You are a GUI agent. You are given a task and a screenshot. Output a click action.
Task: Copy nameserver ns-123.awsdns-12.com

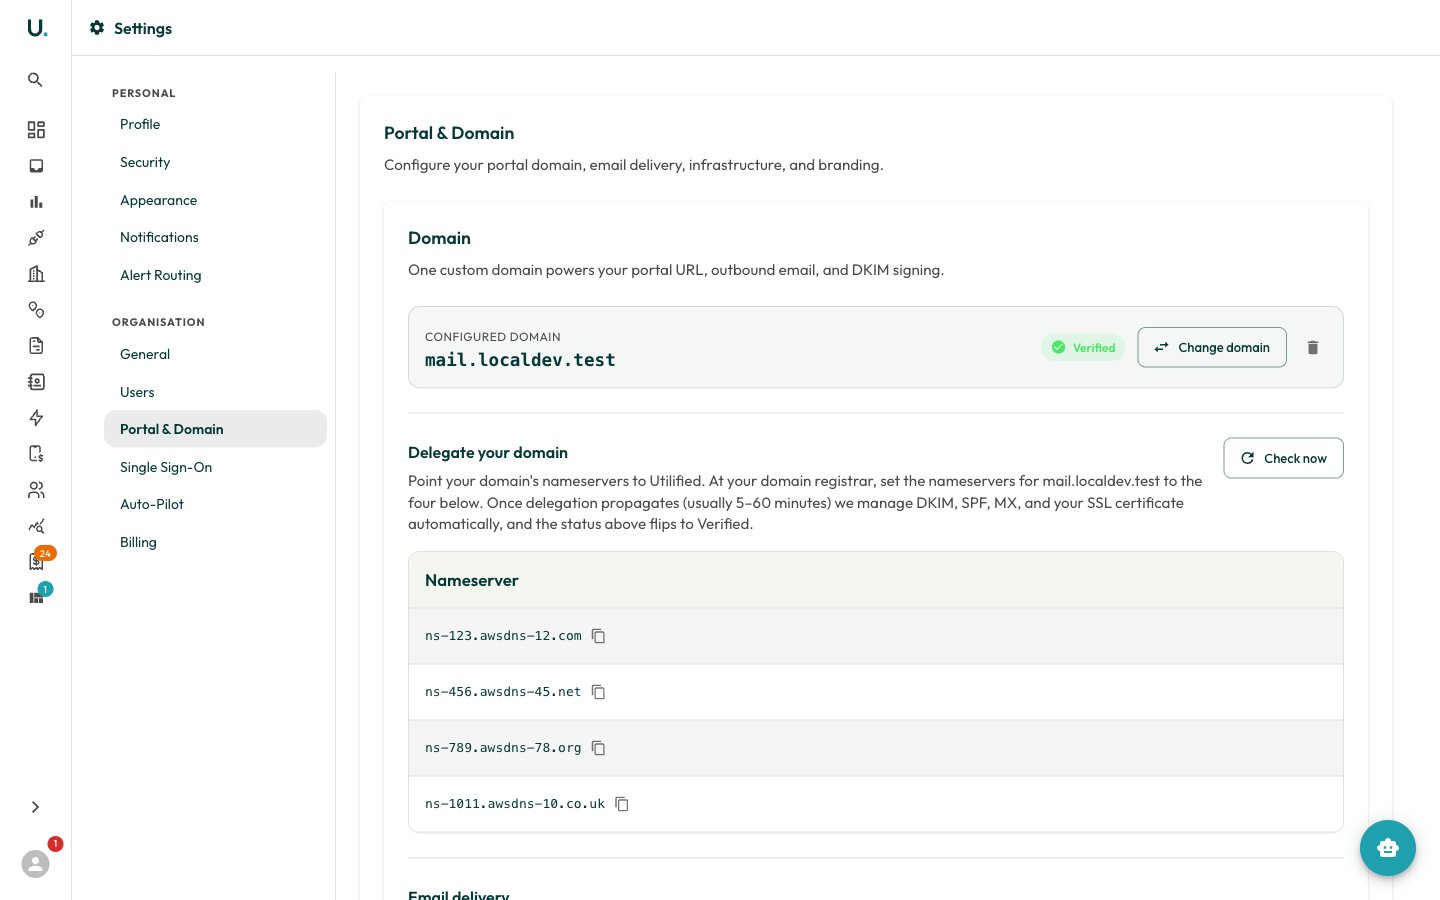pos(598,636)
